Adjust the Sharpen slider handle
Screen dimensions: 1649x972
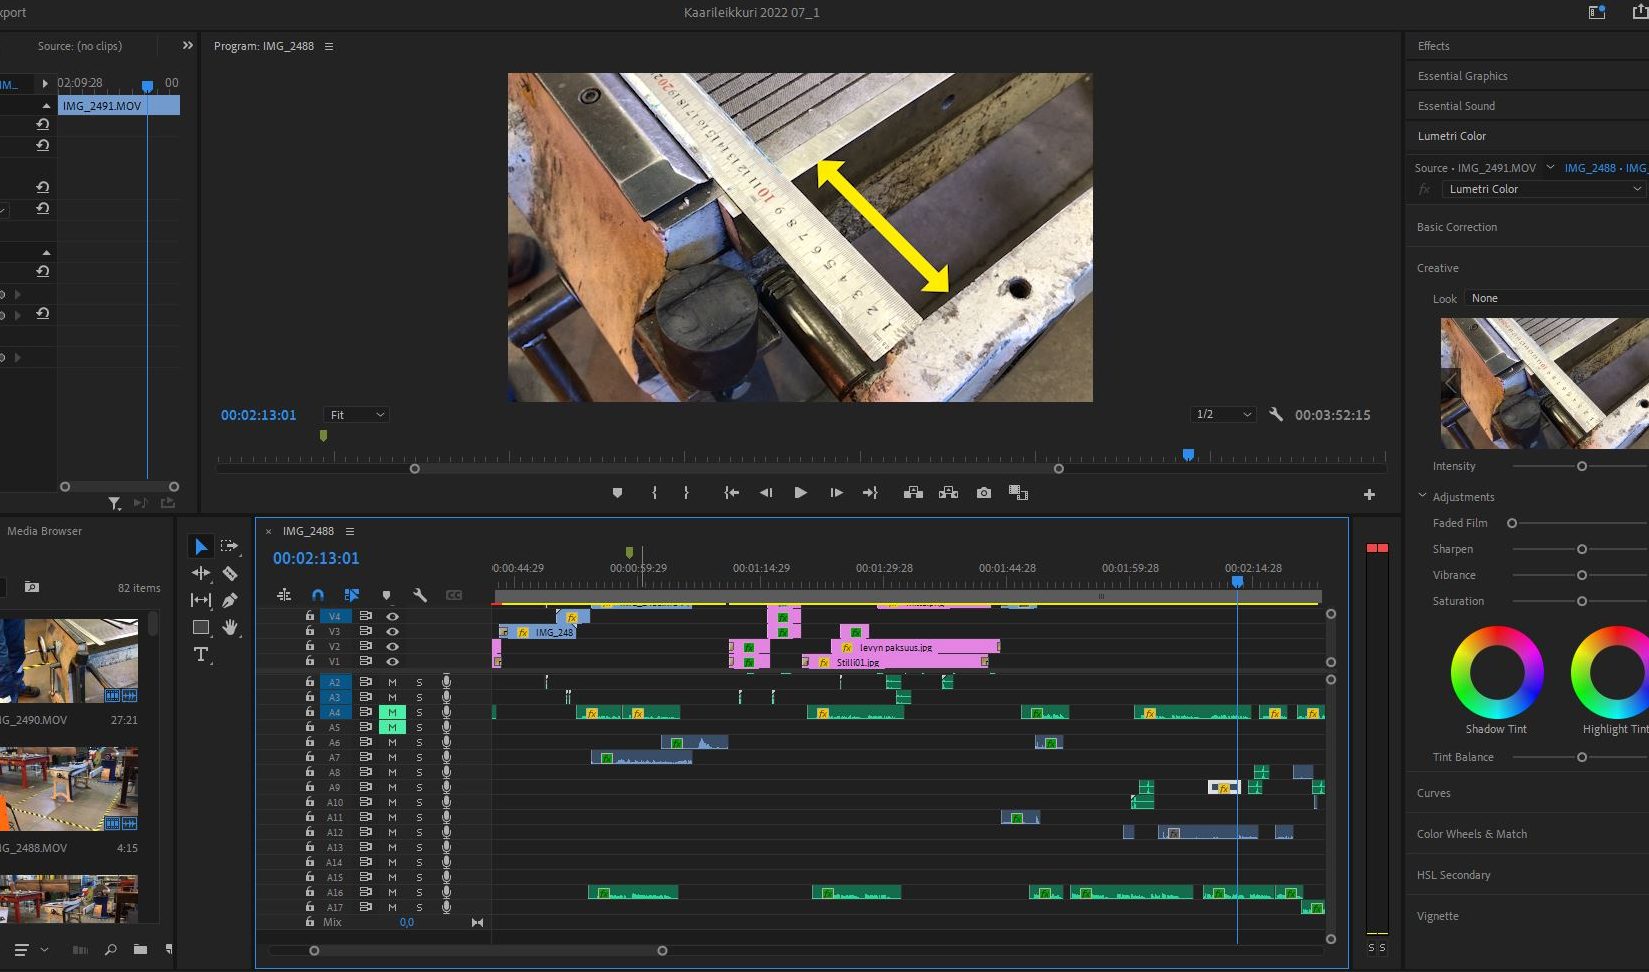click(1582, 549)
